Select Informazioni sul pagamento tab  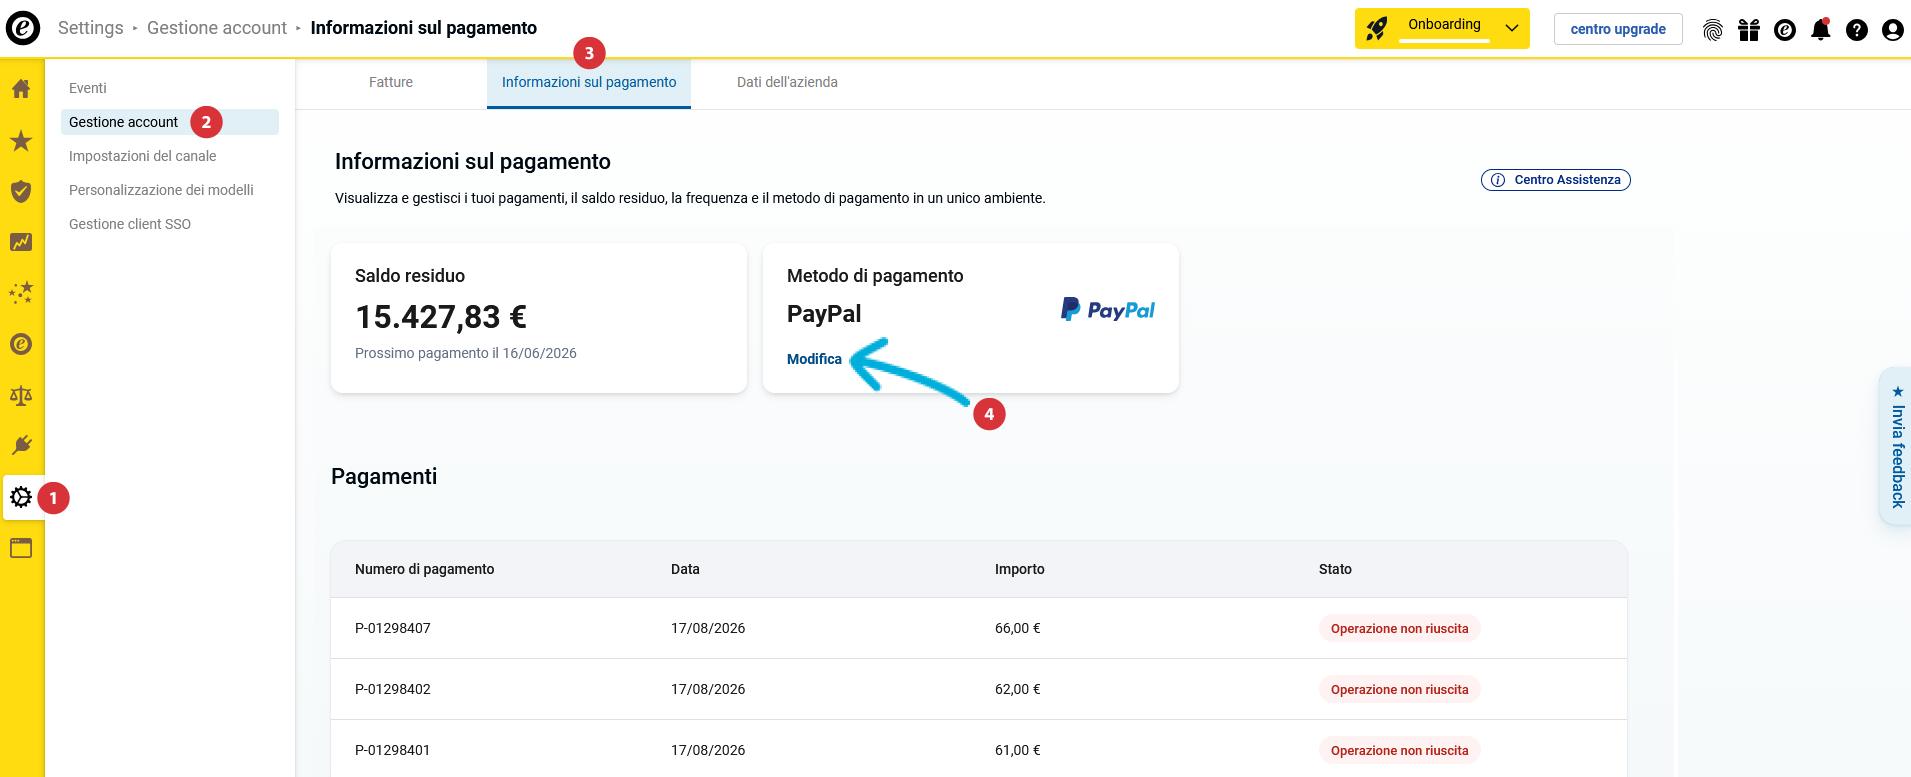point(589,82)
